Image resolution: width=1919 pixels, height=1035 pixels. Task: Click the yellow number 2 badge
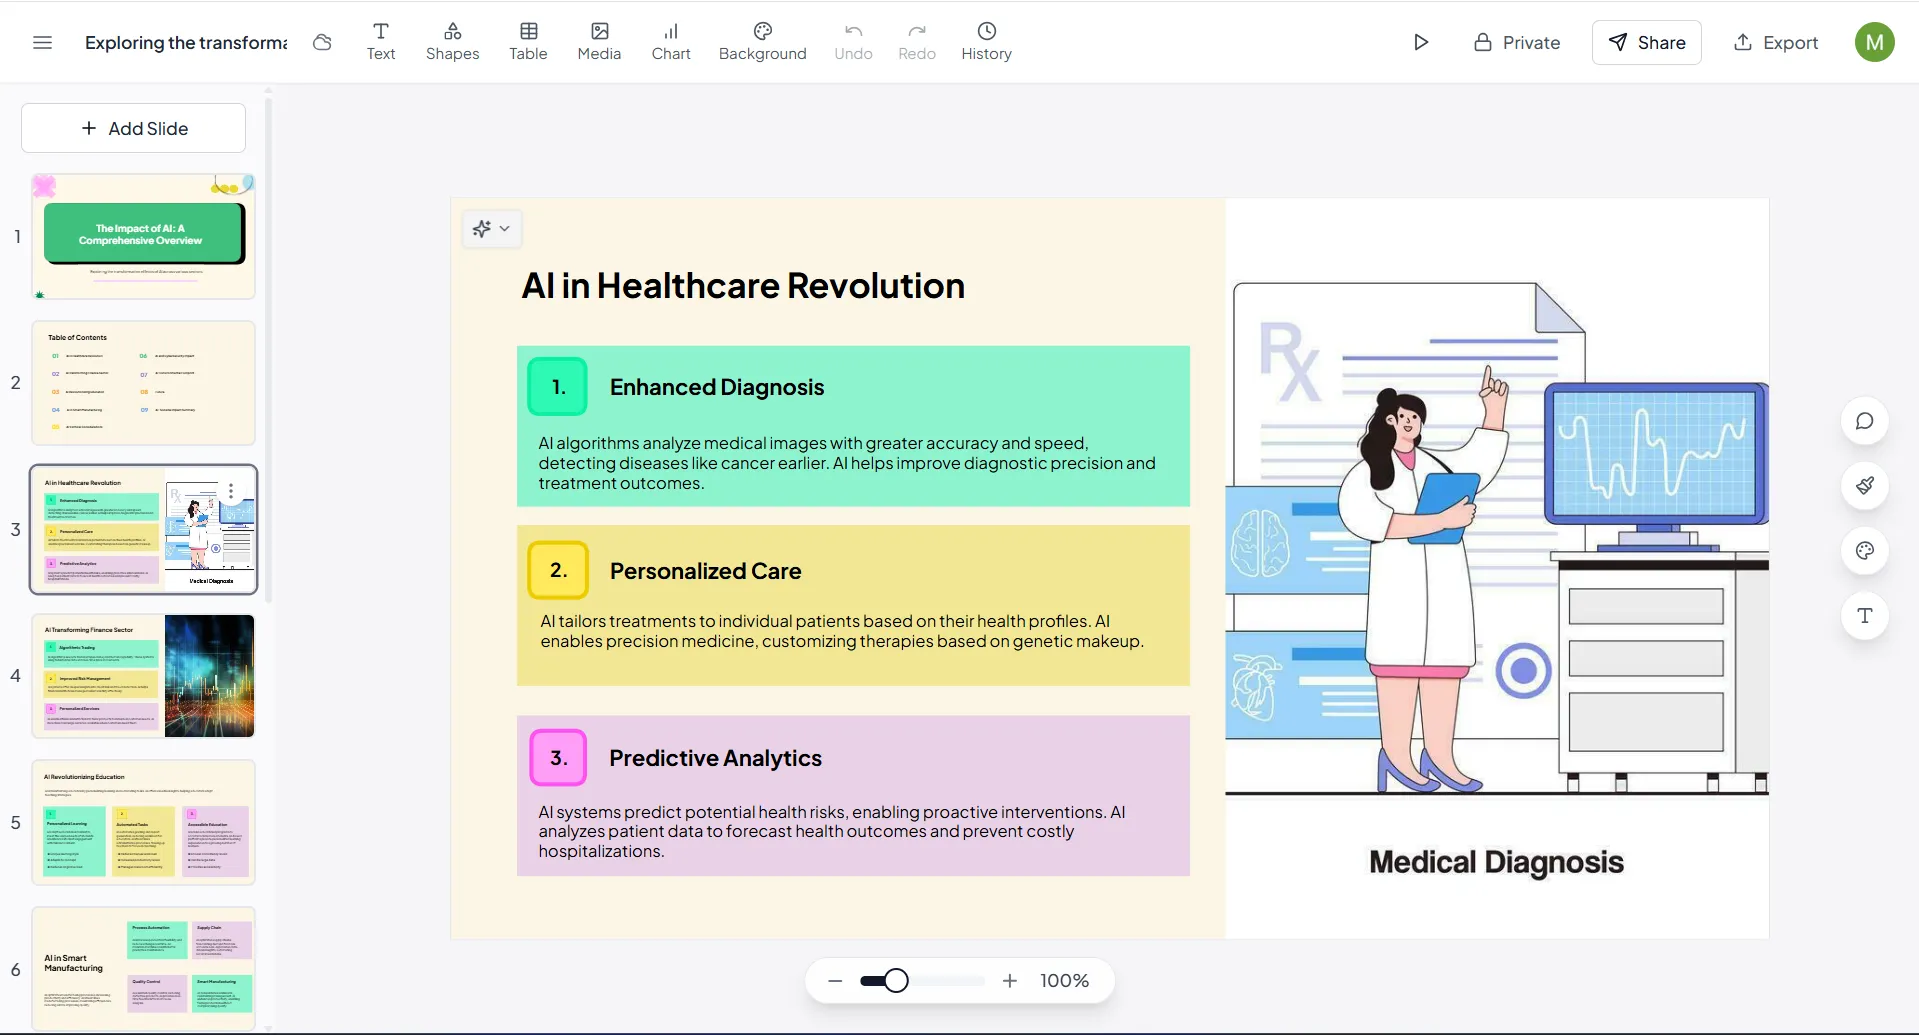point(558,570)
